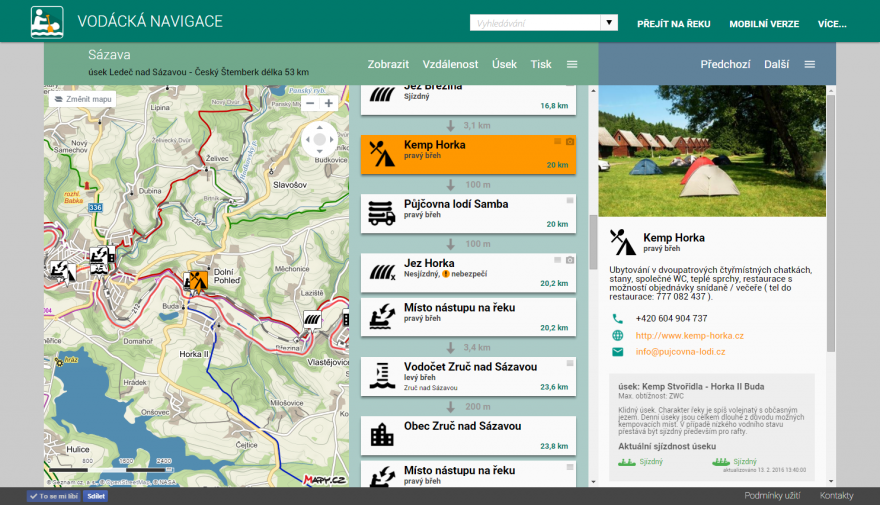The image size is (880, 505).
Task: Zoom out the map with minus button
Action: tap(310, 103)
